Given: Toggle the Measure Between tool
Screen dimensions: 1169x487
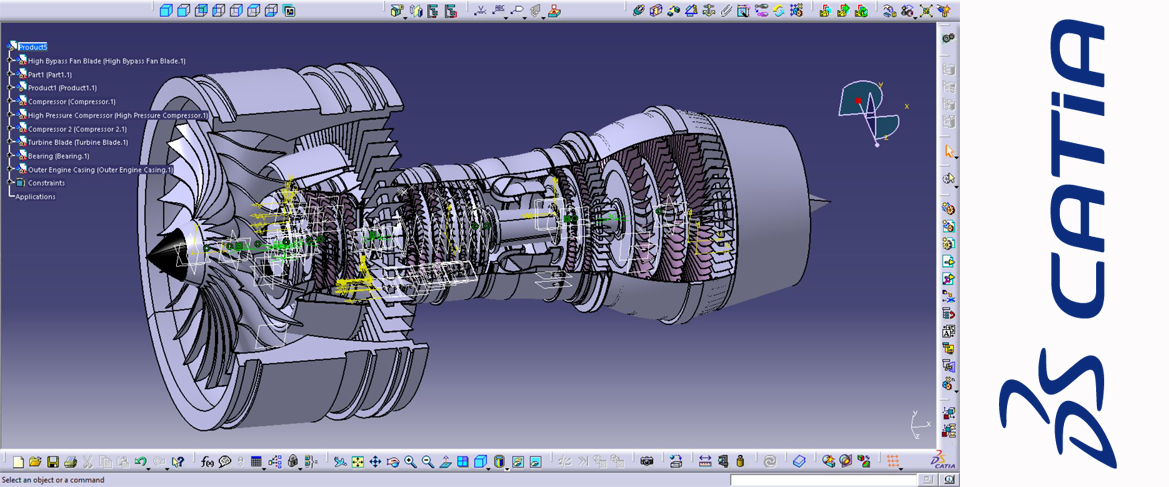Looking at the screenshot, I should [x=705, y=462].
